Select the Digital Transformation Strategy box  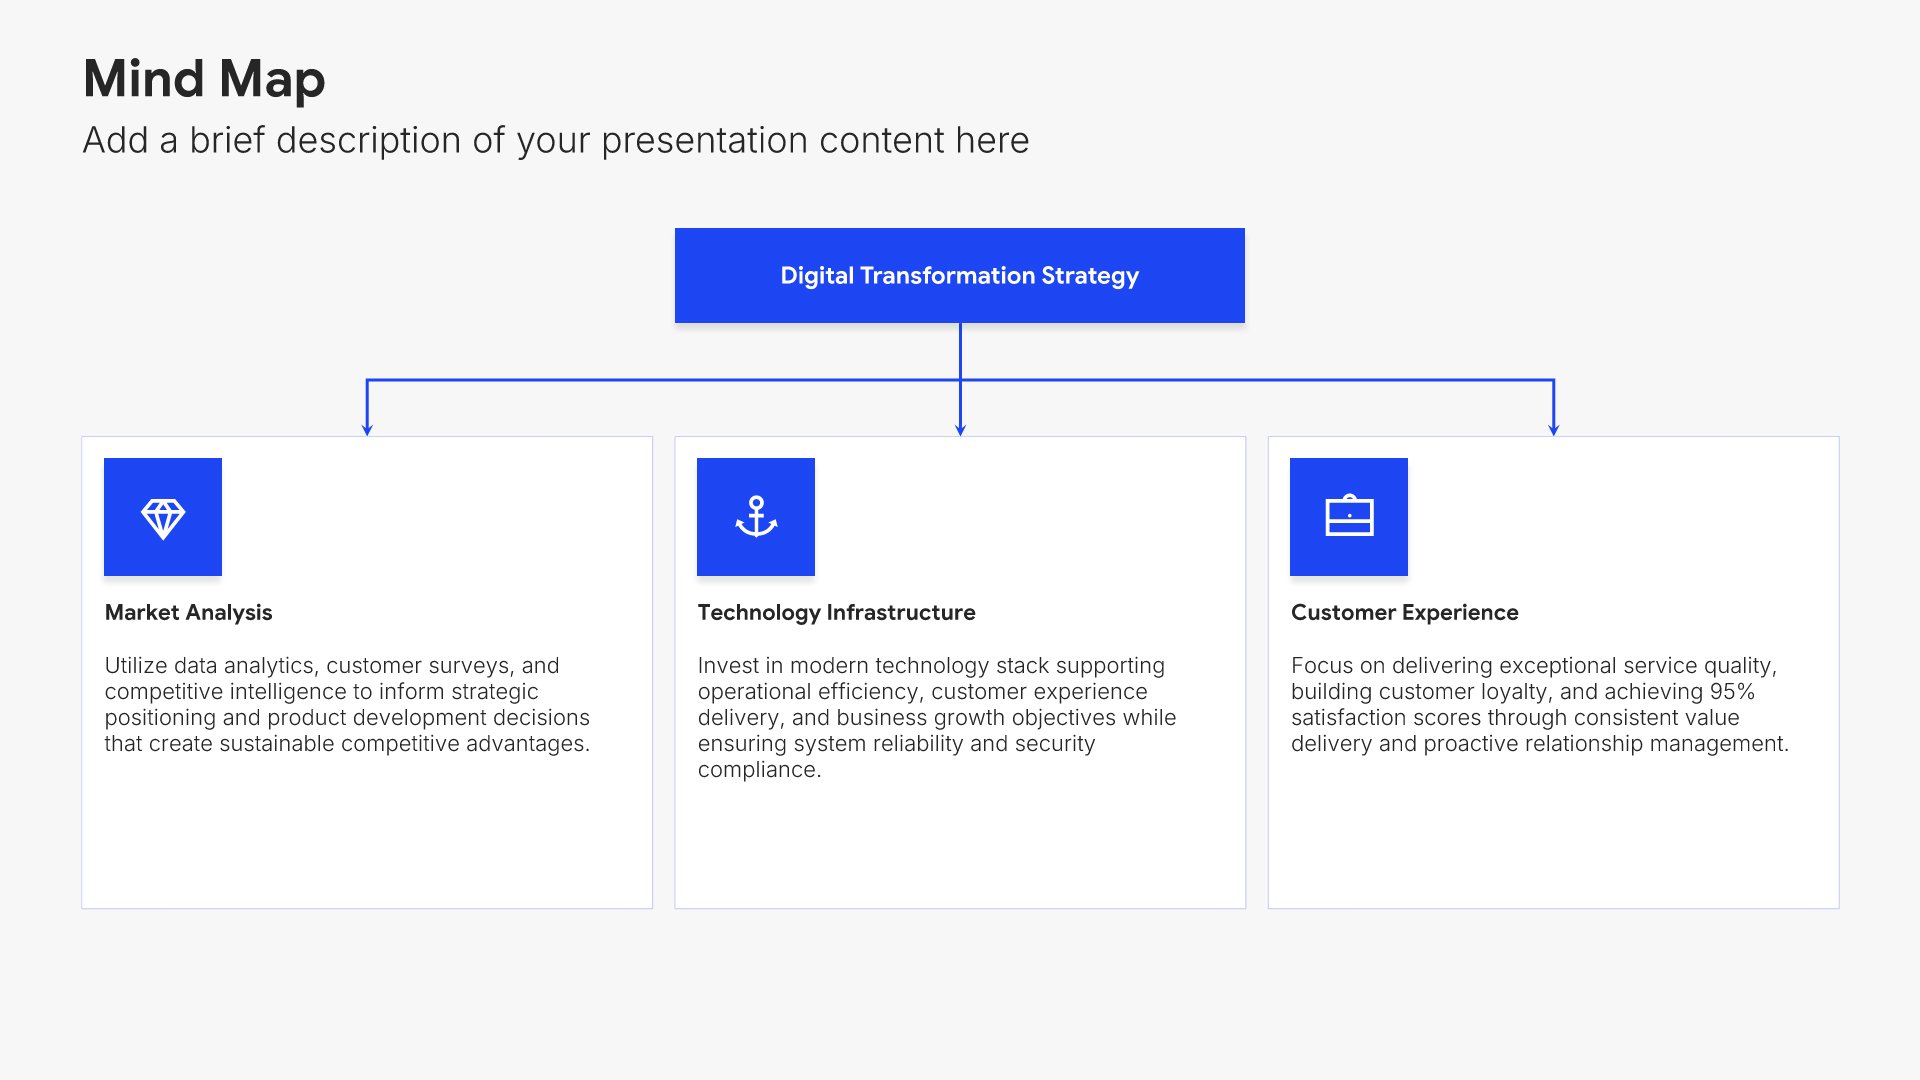[960, 275]
